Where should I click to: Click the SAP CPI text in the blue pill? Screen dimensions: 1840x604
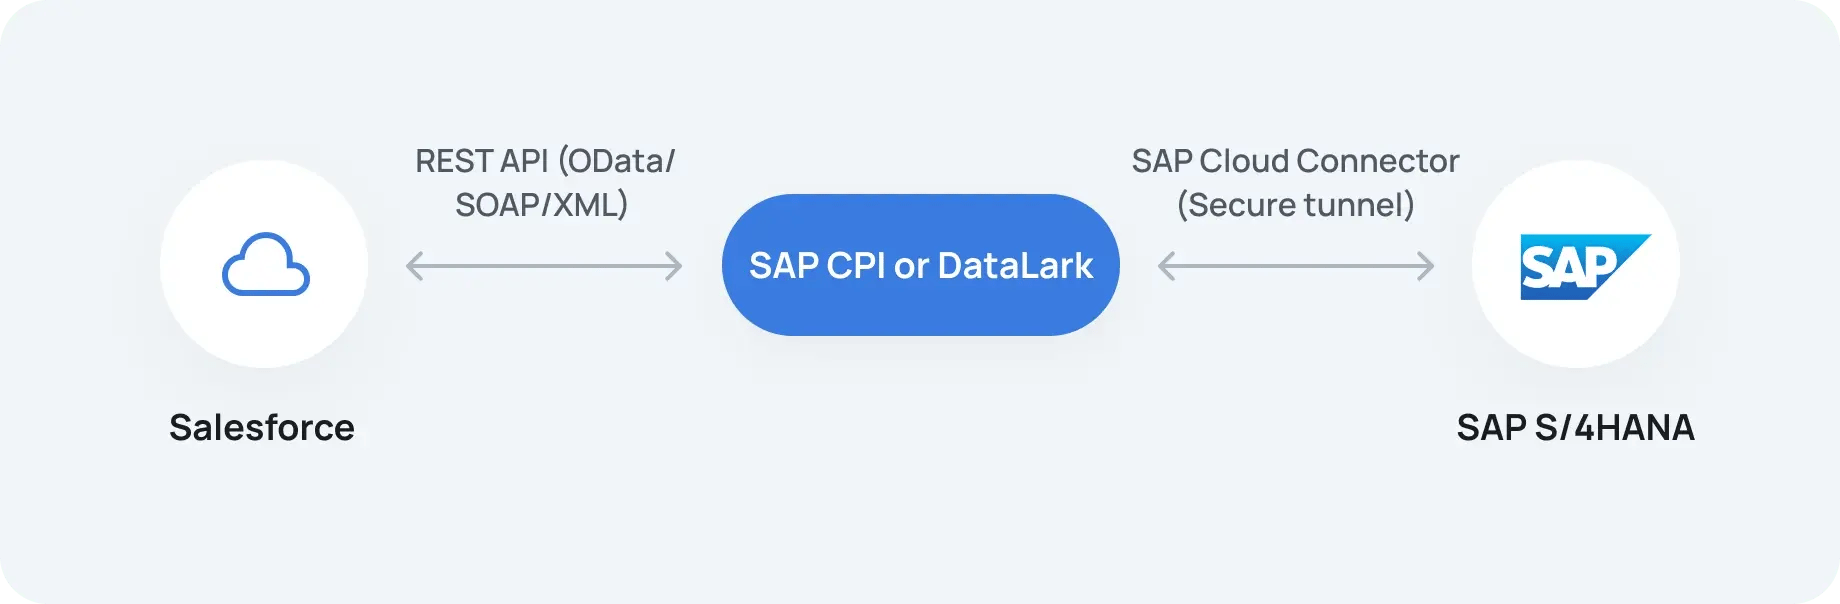(x=817, y=265)
